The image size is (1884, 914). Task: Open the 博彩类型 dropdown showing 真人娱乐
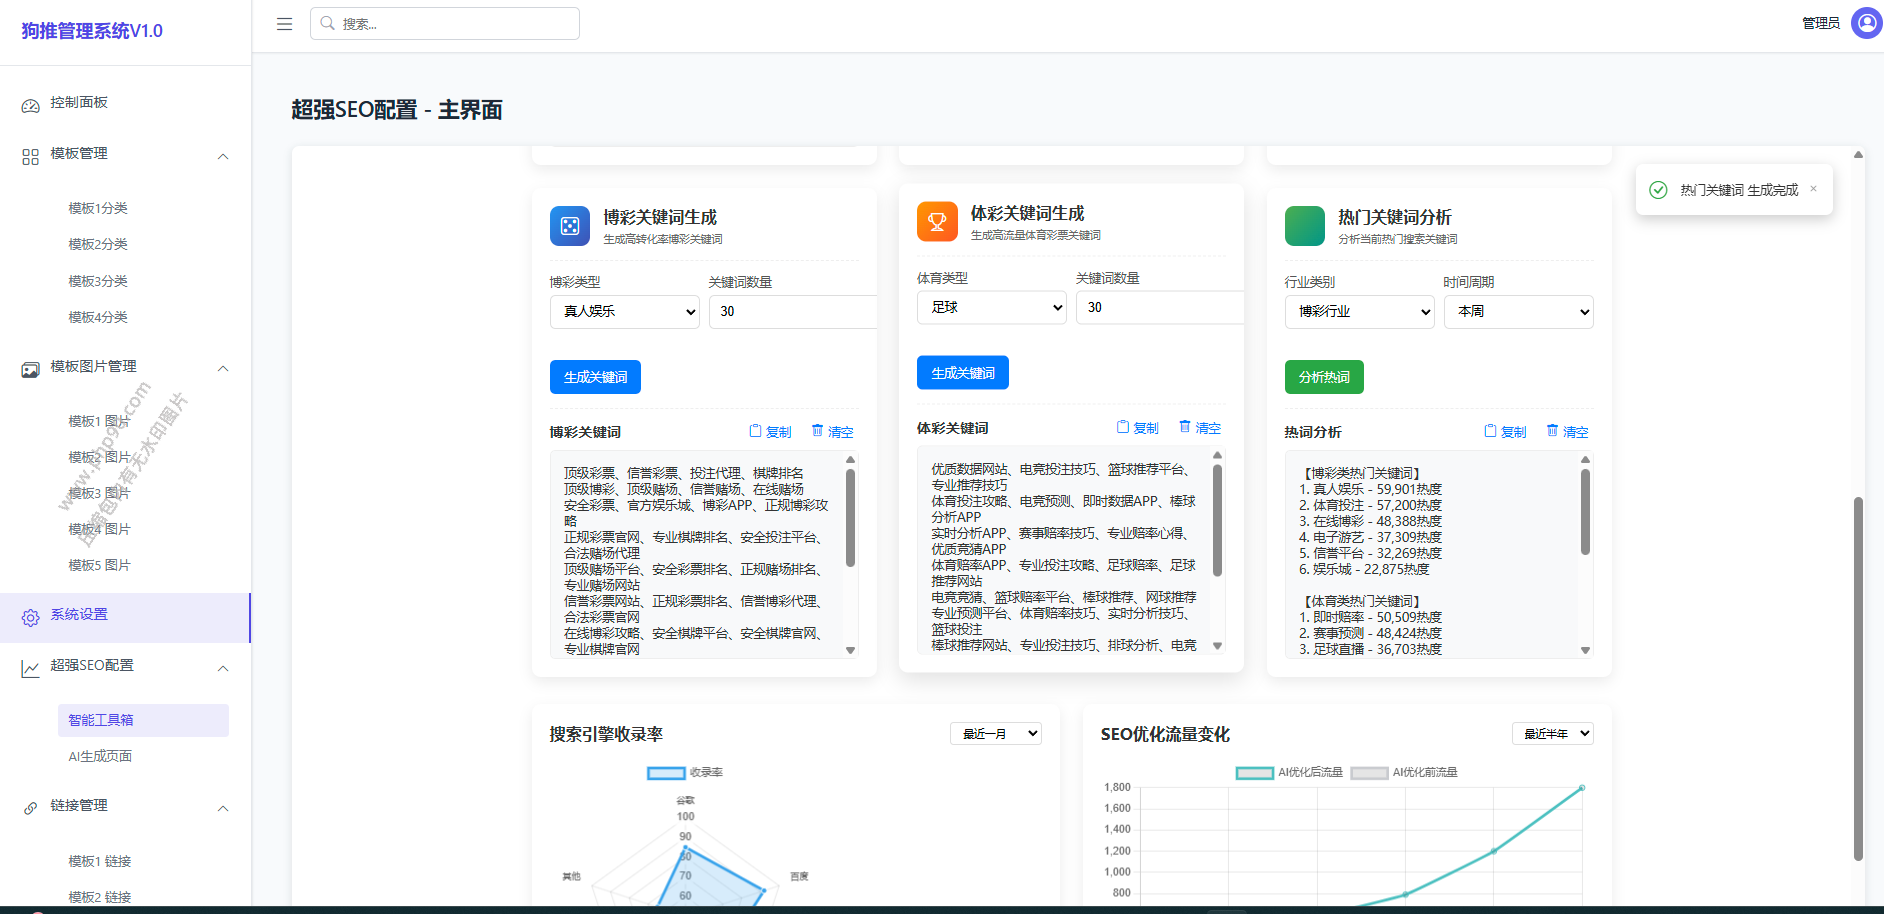tap(624, 312)
